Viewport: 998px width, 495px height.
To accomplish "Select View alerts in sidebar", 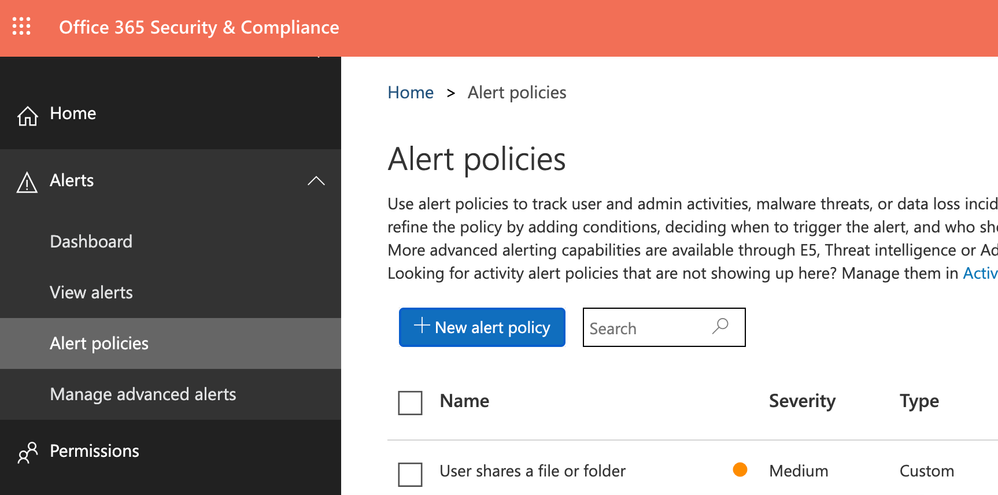I will click(91, 293).
